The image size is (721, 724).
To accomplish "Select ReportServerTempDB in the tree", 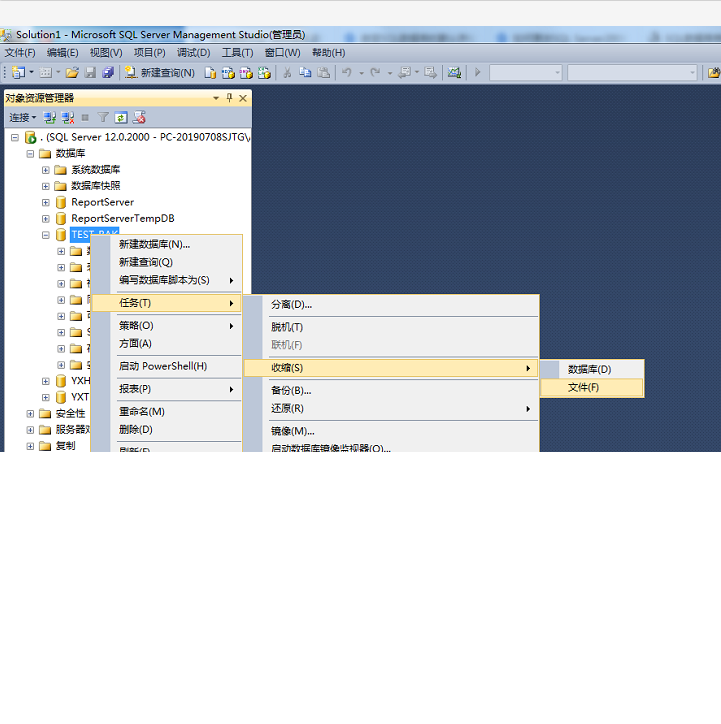I will (x=122, y=218).
